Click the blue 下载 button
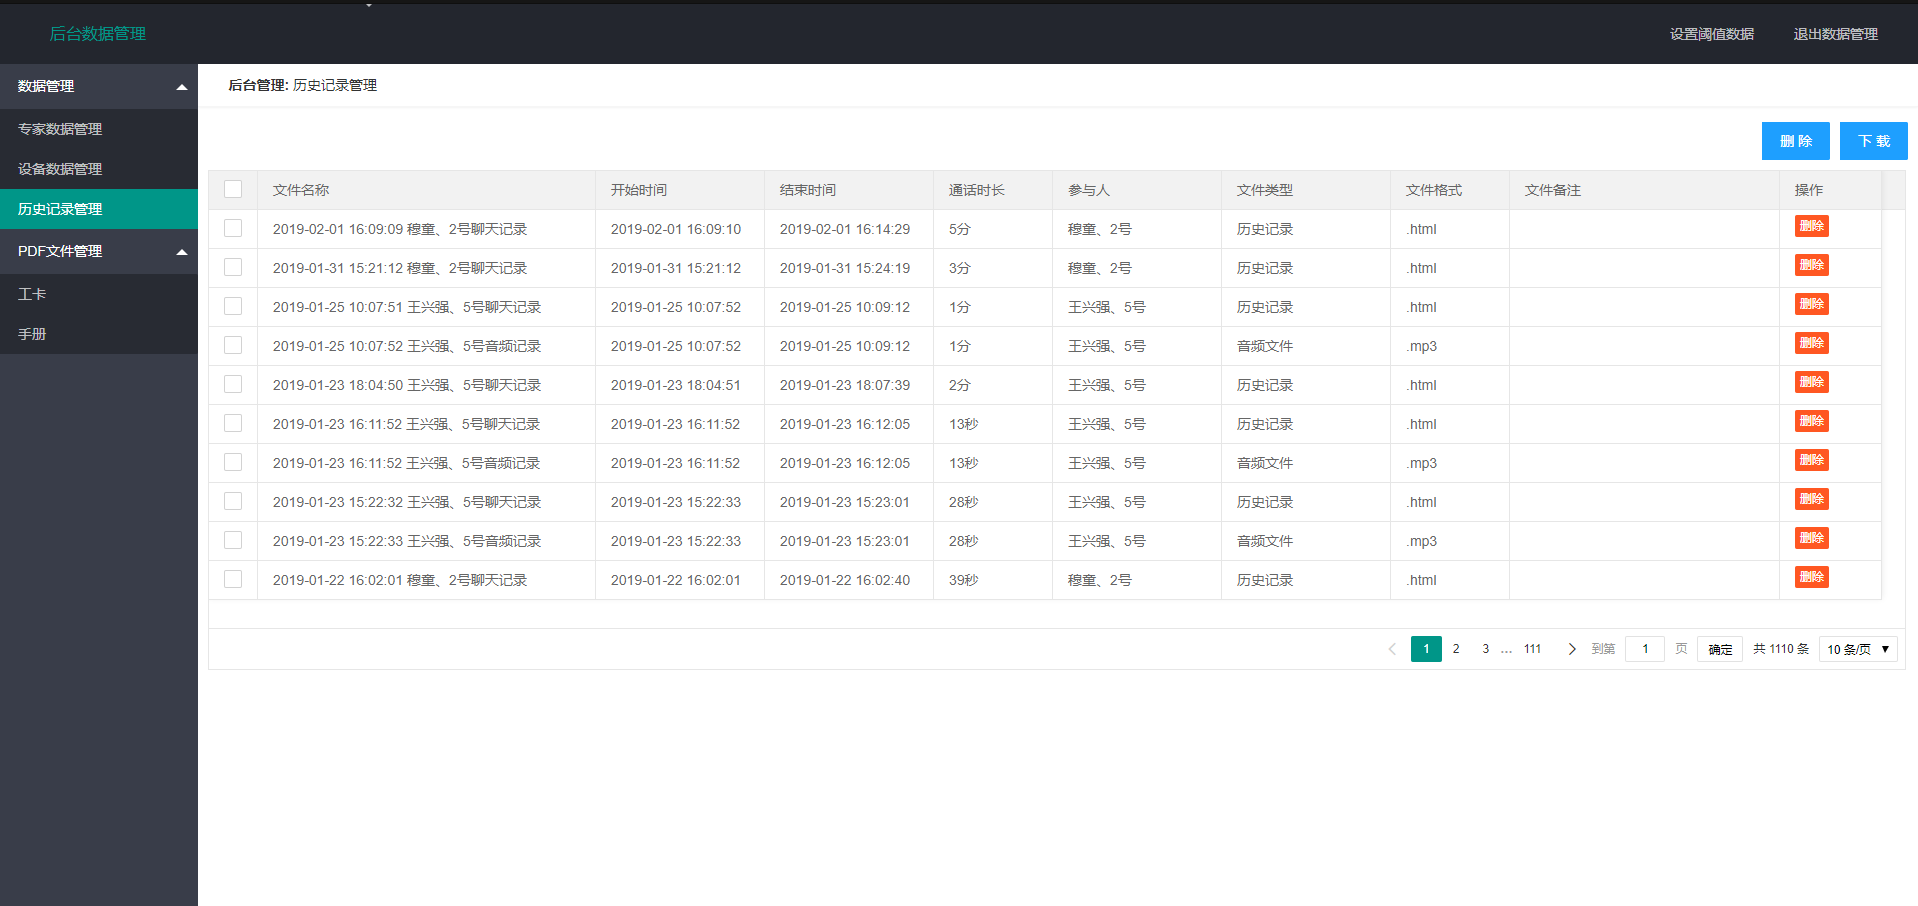Screen dimensions: 1918x906 pos(1873,141)
